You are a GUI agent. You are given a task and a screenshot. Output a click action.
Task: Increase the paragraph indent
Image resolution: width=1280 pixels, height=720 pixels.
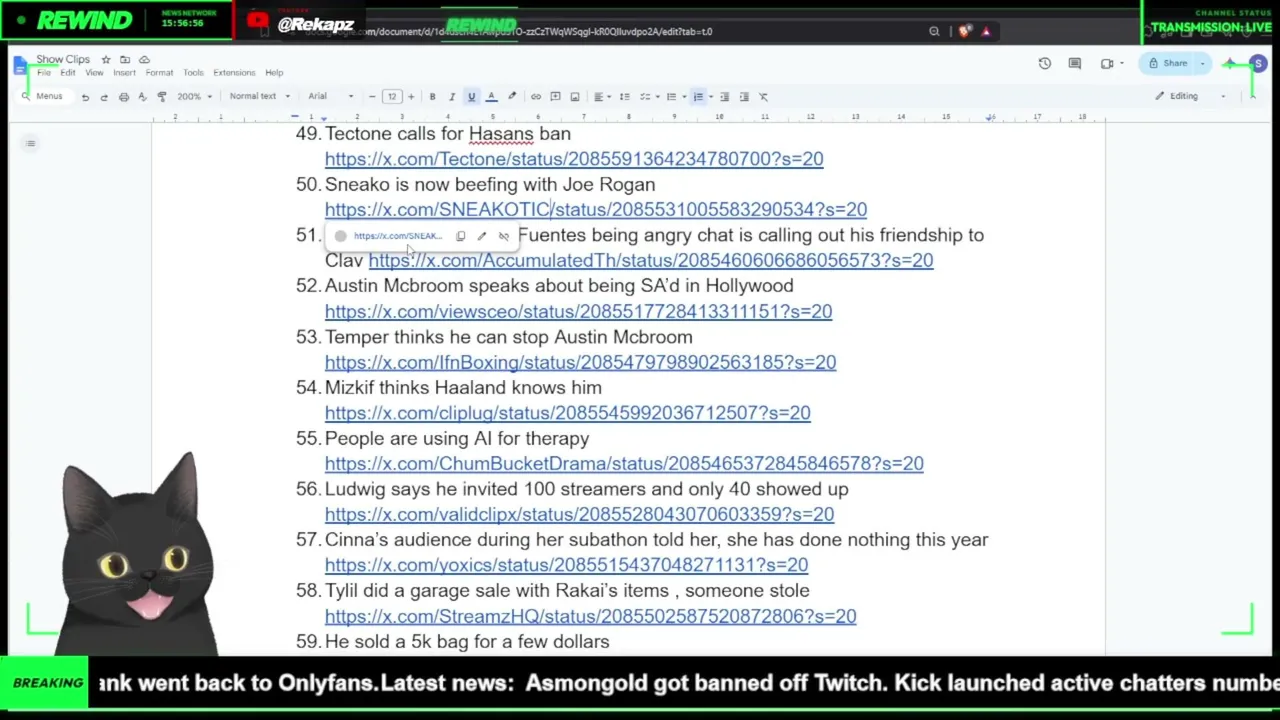[x=744, y=97]
